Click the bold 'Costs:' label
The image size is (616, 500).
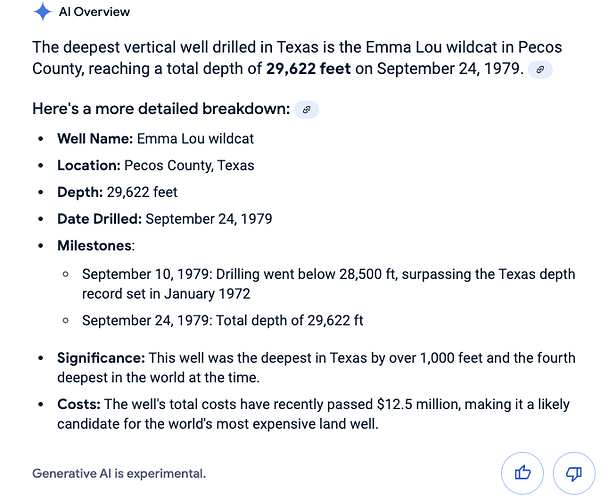coord(79,404)
